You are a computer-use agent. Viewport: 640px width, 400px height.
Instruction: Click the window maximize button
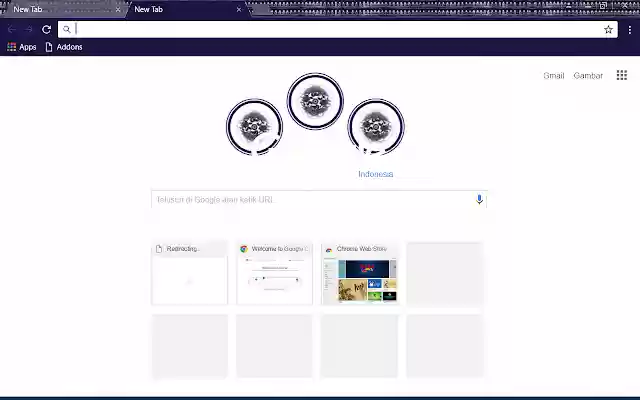click(x=603, y=6)
